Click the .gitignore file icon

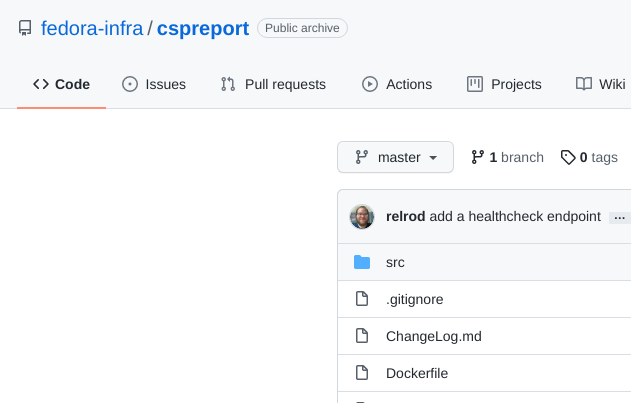[362, 299]
